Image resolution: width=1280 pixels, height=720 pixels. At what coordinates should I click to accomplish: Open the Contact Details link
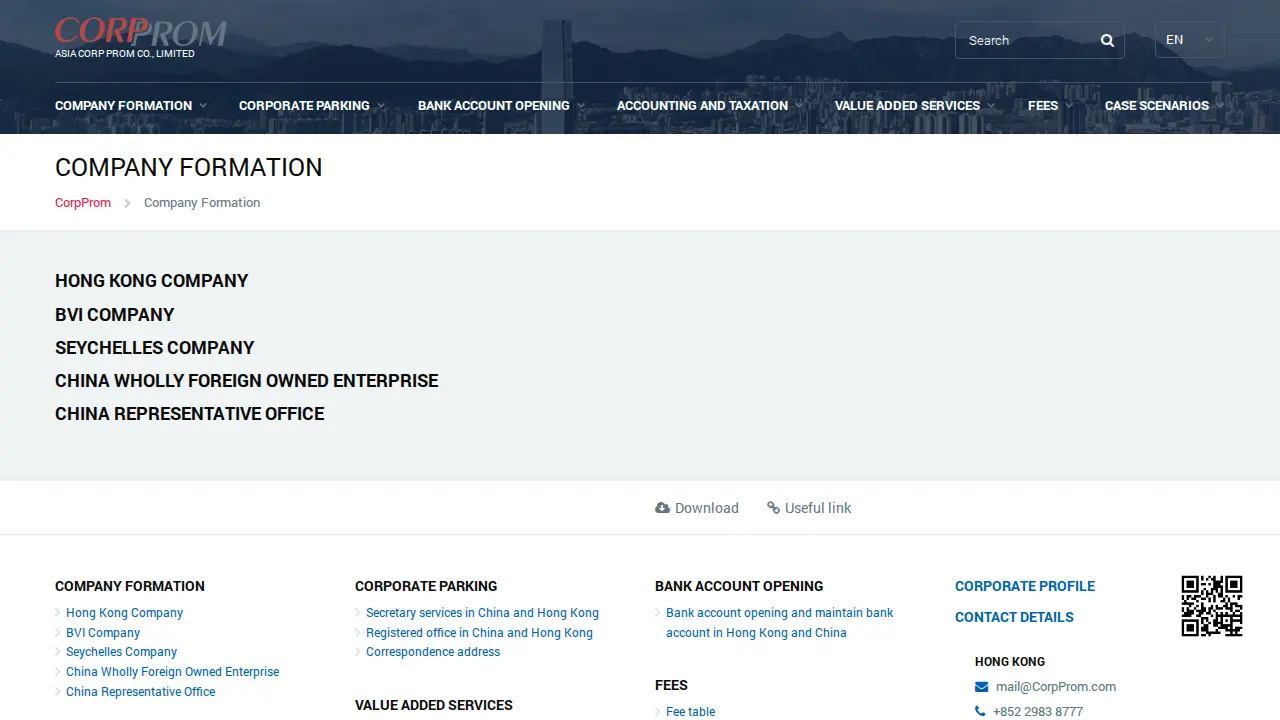coord(1014,617)
